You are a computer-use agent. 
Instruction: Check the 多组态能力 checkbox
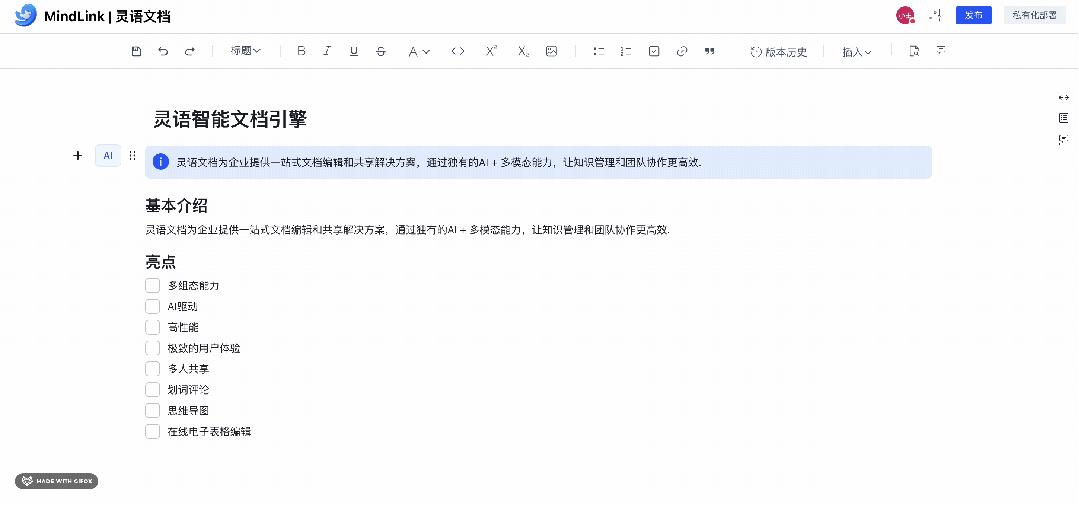tap(152, 285)
